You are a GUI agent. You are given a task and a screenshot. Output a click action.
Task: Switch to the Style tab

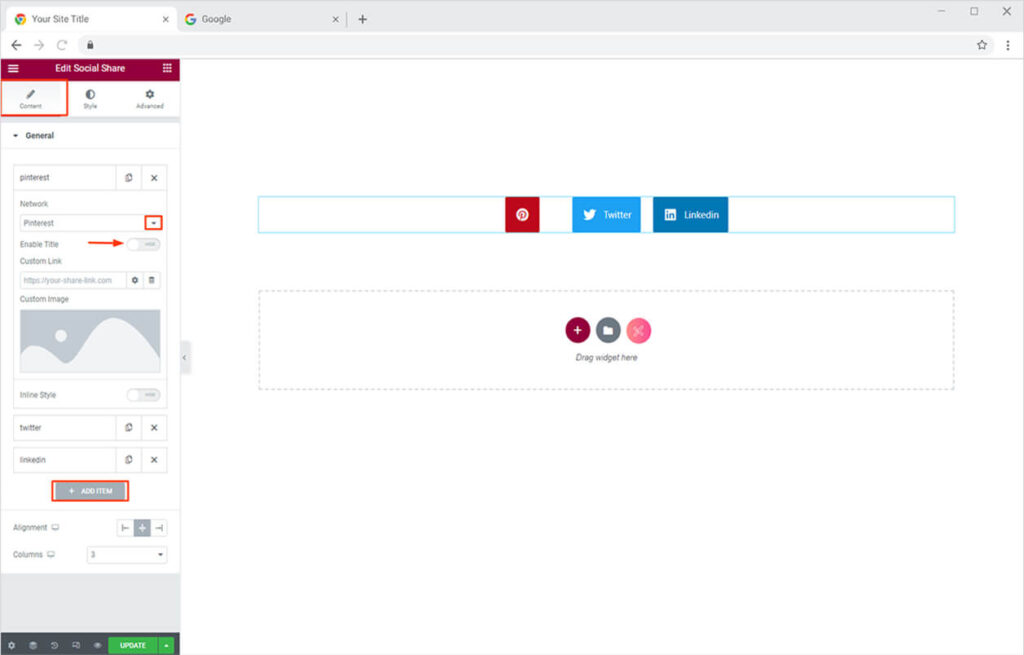point(90,98)
